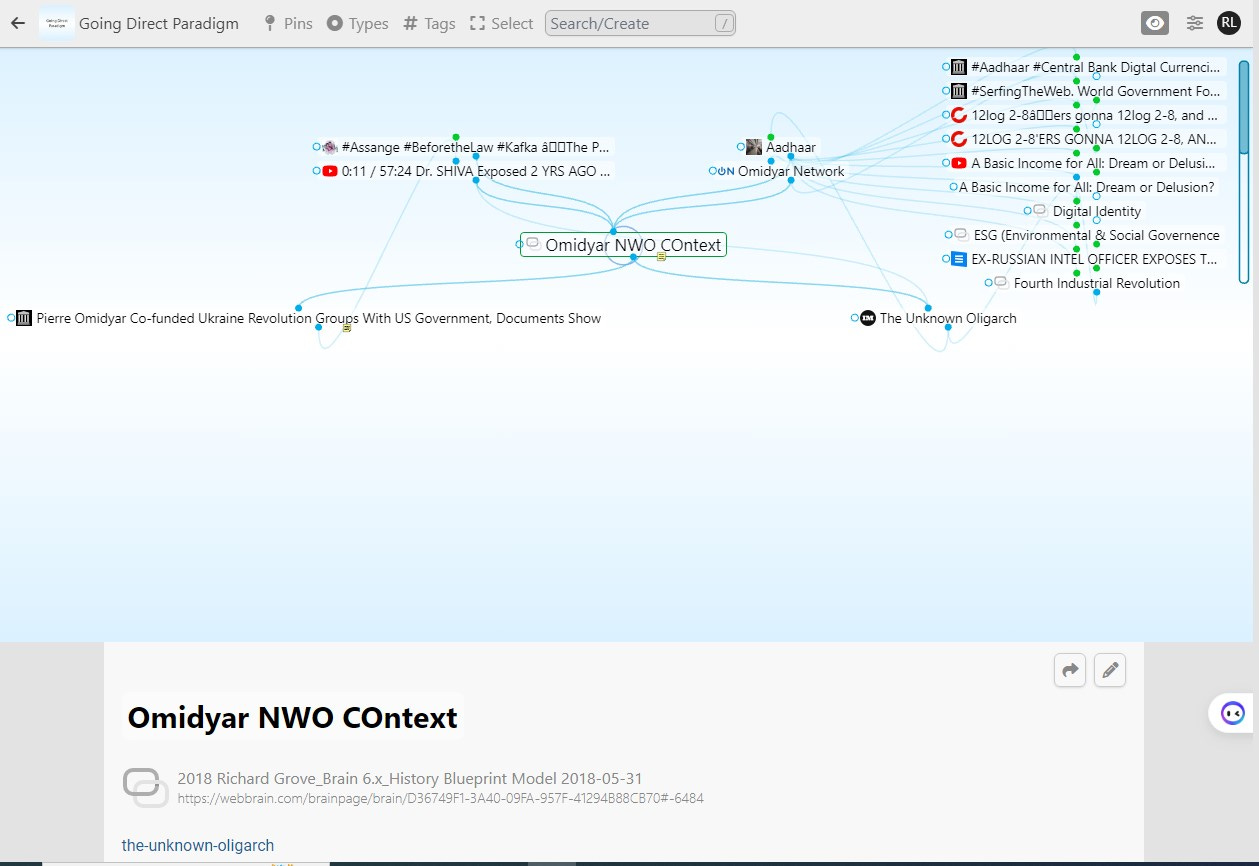This screenshot has height=866, width=1259.
Task: Open the floating assistant chat icon
Action: pos(1232,713)
